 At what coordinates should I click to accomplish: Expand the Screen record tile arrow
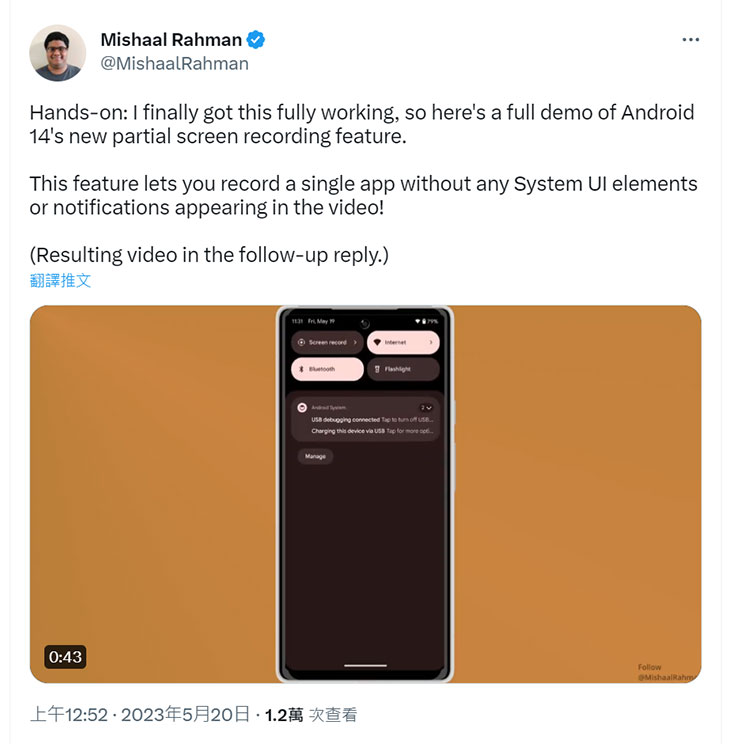[355, 342]
